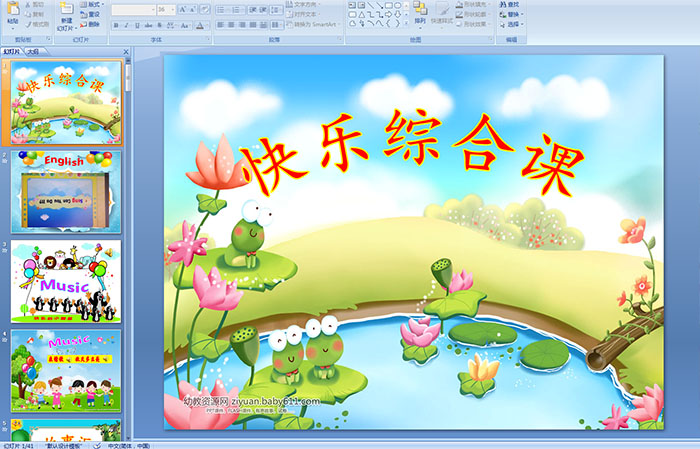The width and height of the screenshot is (700, 449).
Task: Switch to Outline (大纲) pane tab
Action: pyautogui.click(x=32, y=51)
